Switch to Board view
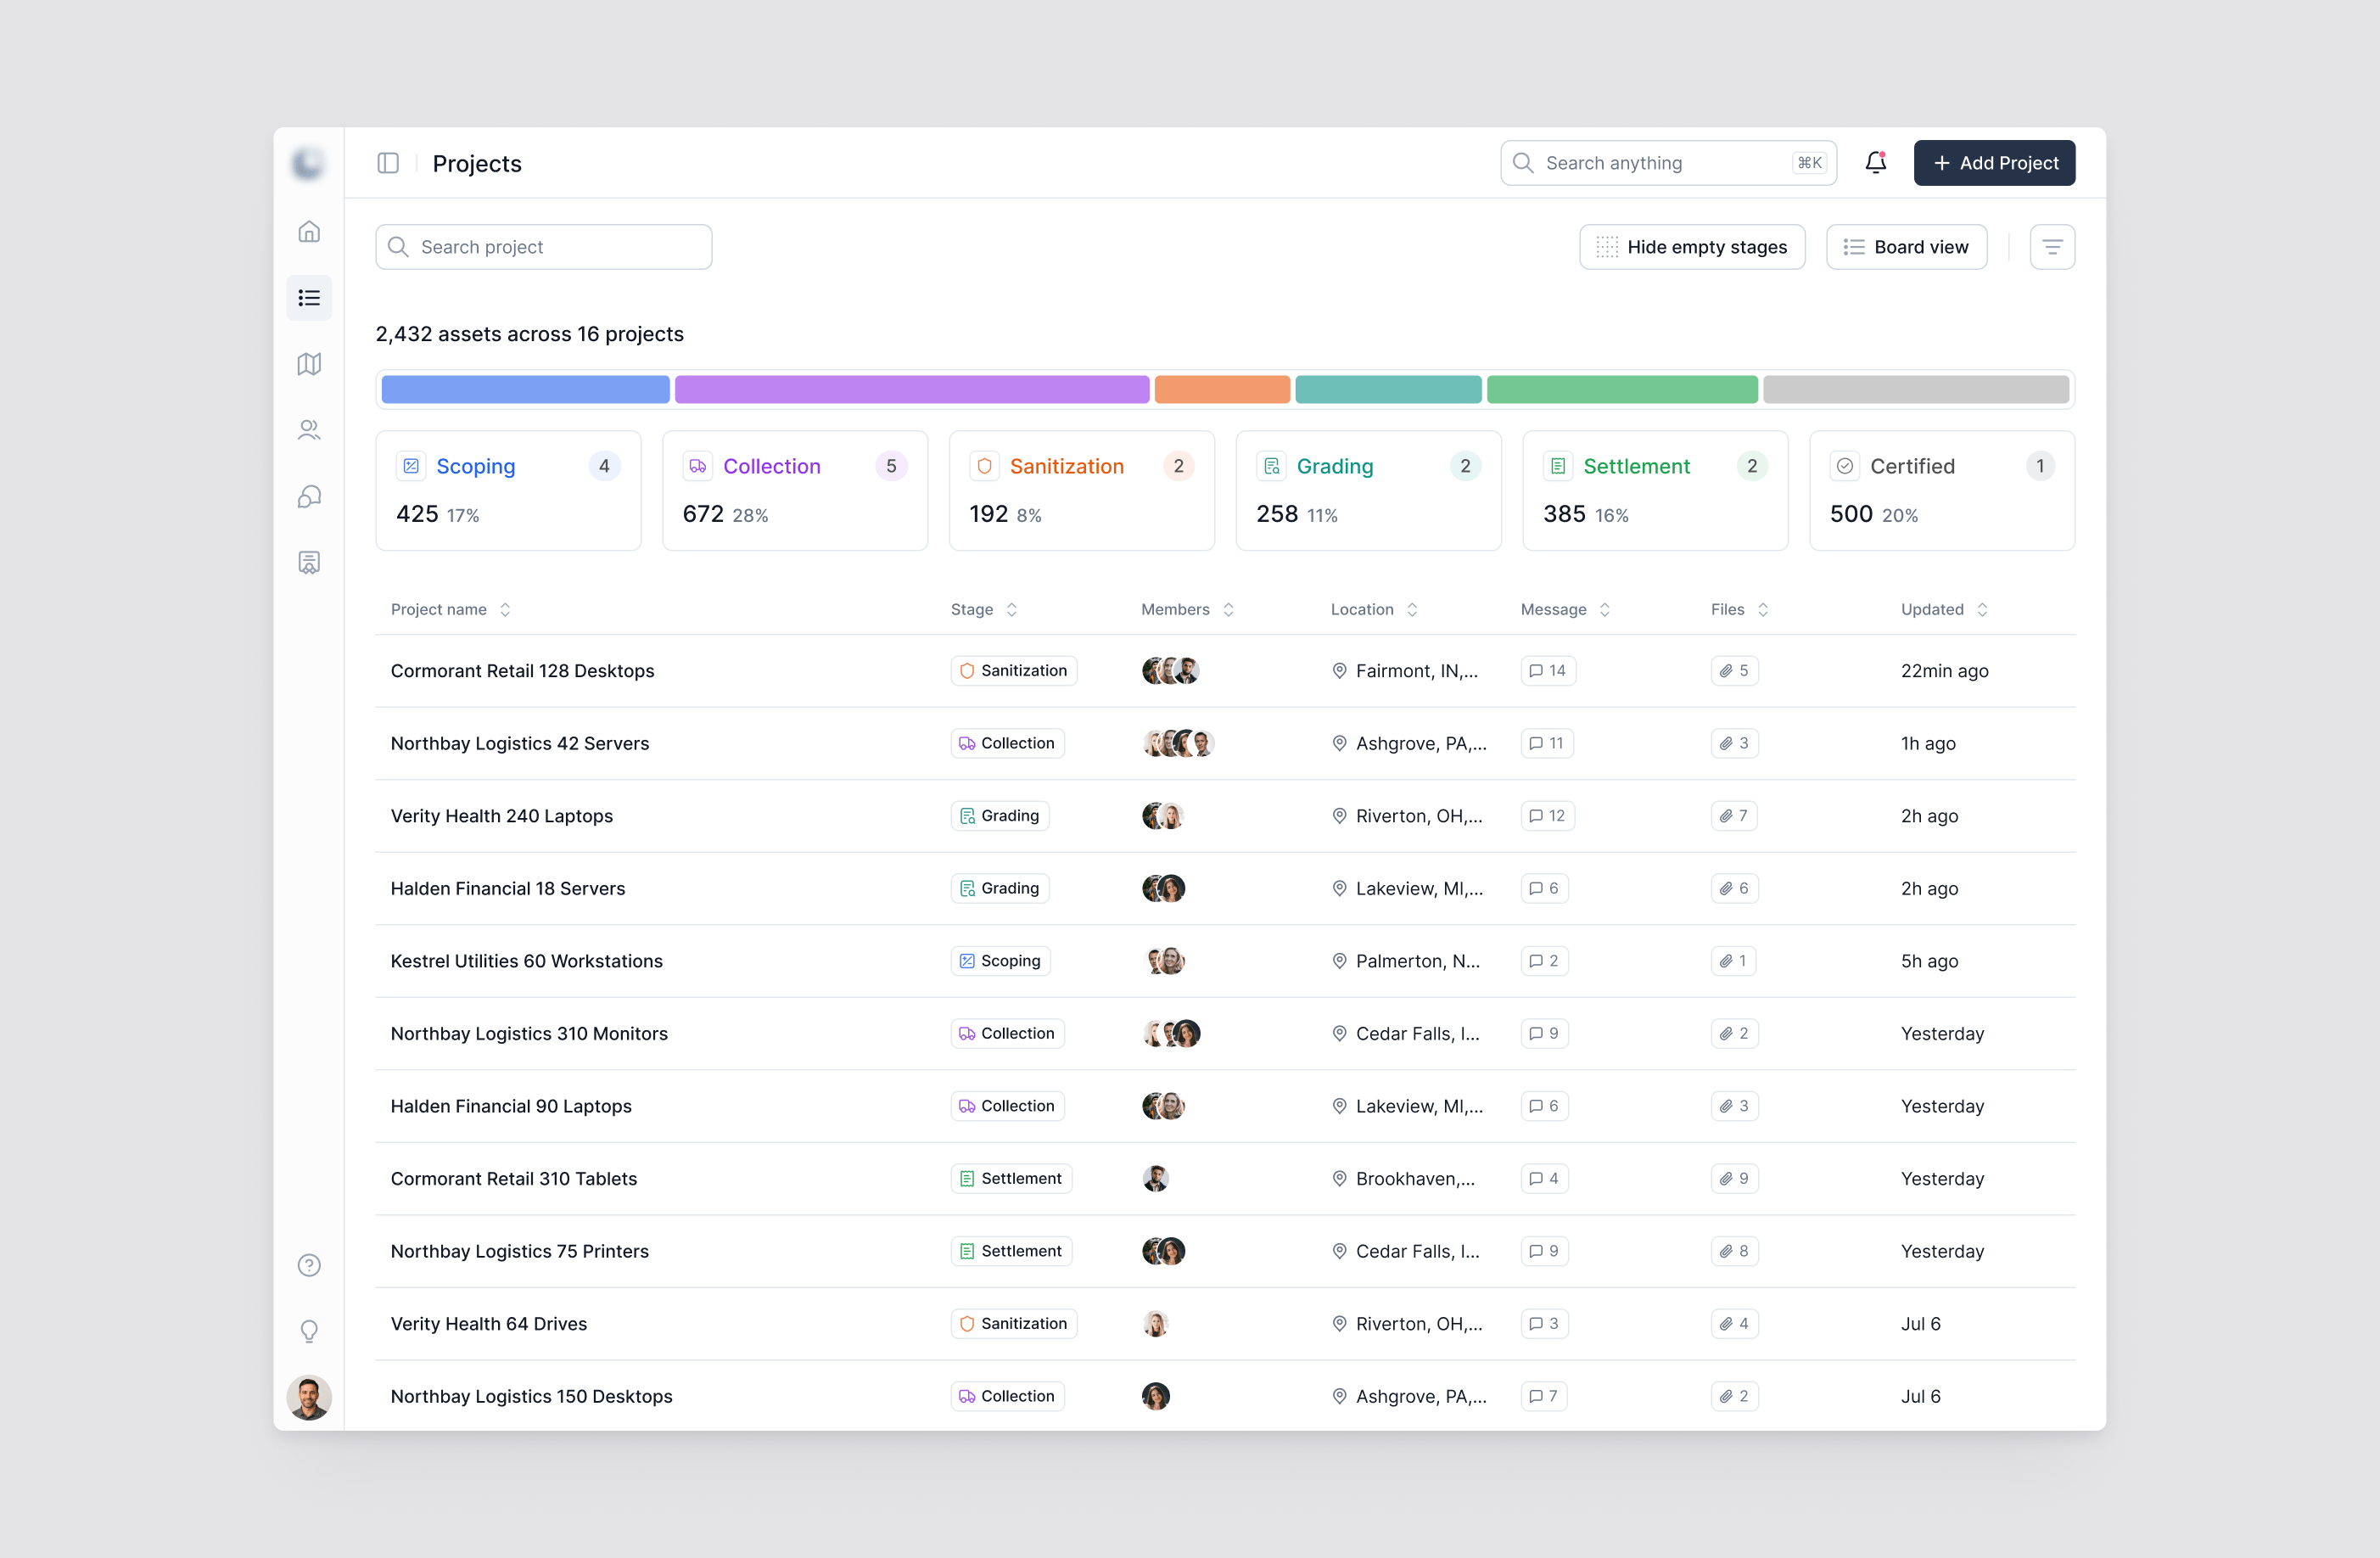This screenshot has height=1558, width=2380. (x=1906, y=247)
